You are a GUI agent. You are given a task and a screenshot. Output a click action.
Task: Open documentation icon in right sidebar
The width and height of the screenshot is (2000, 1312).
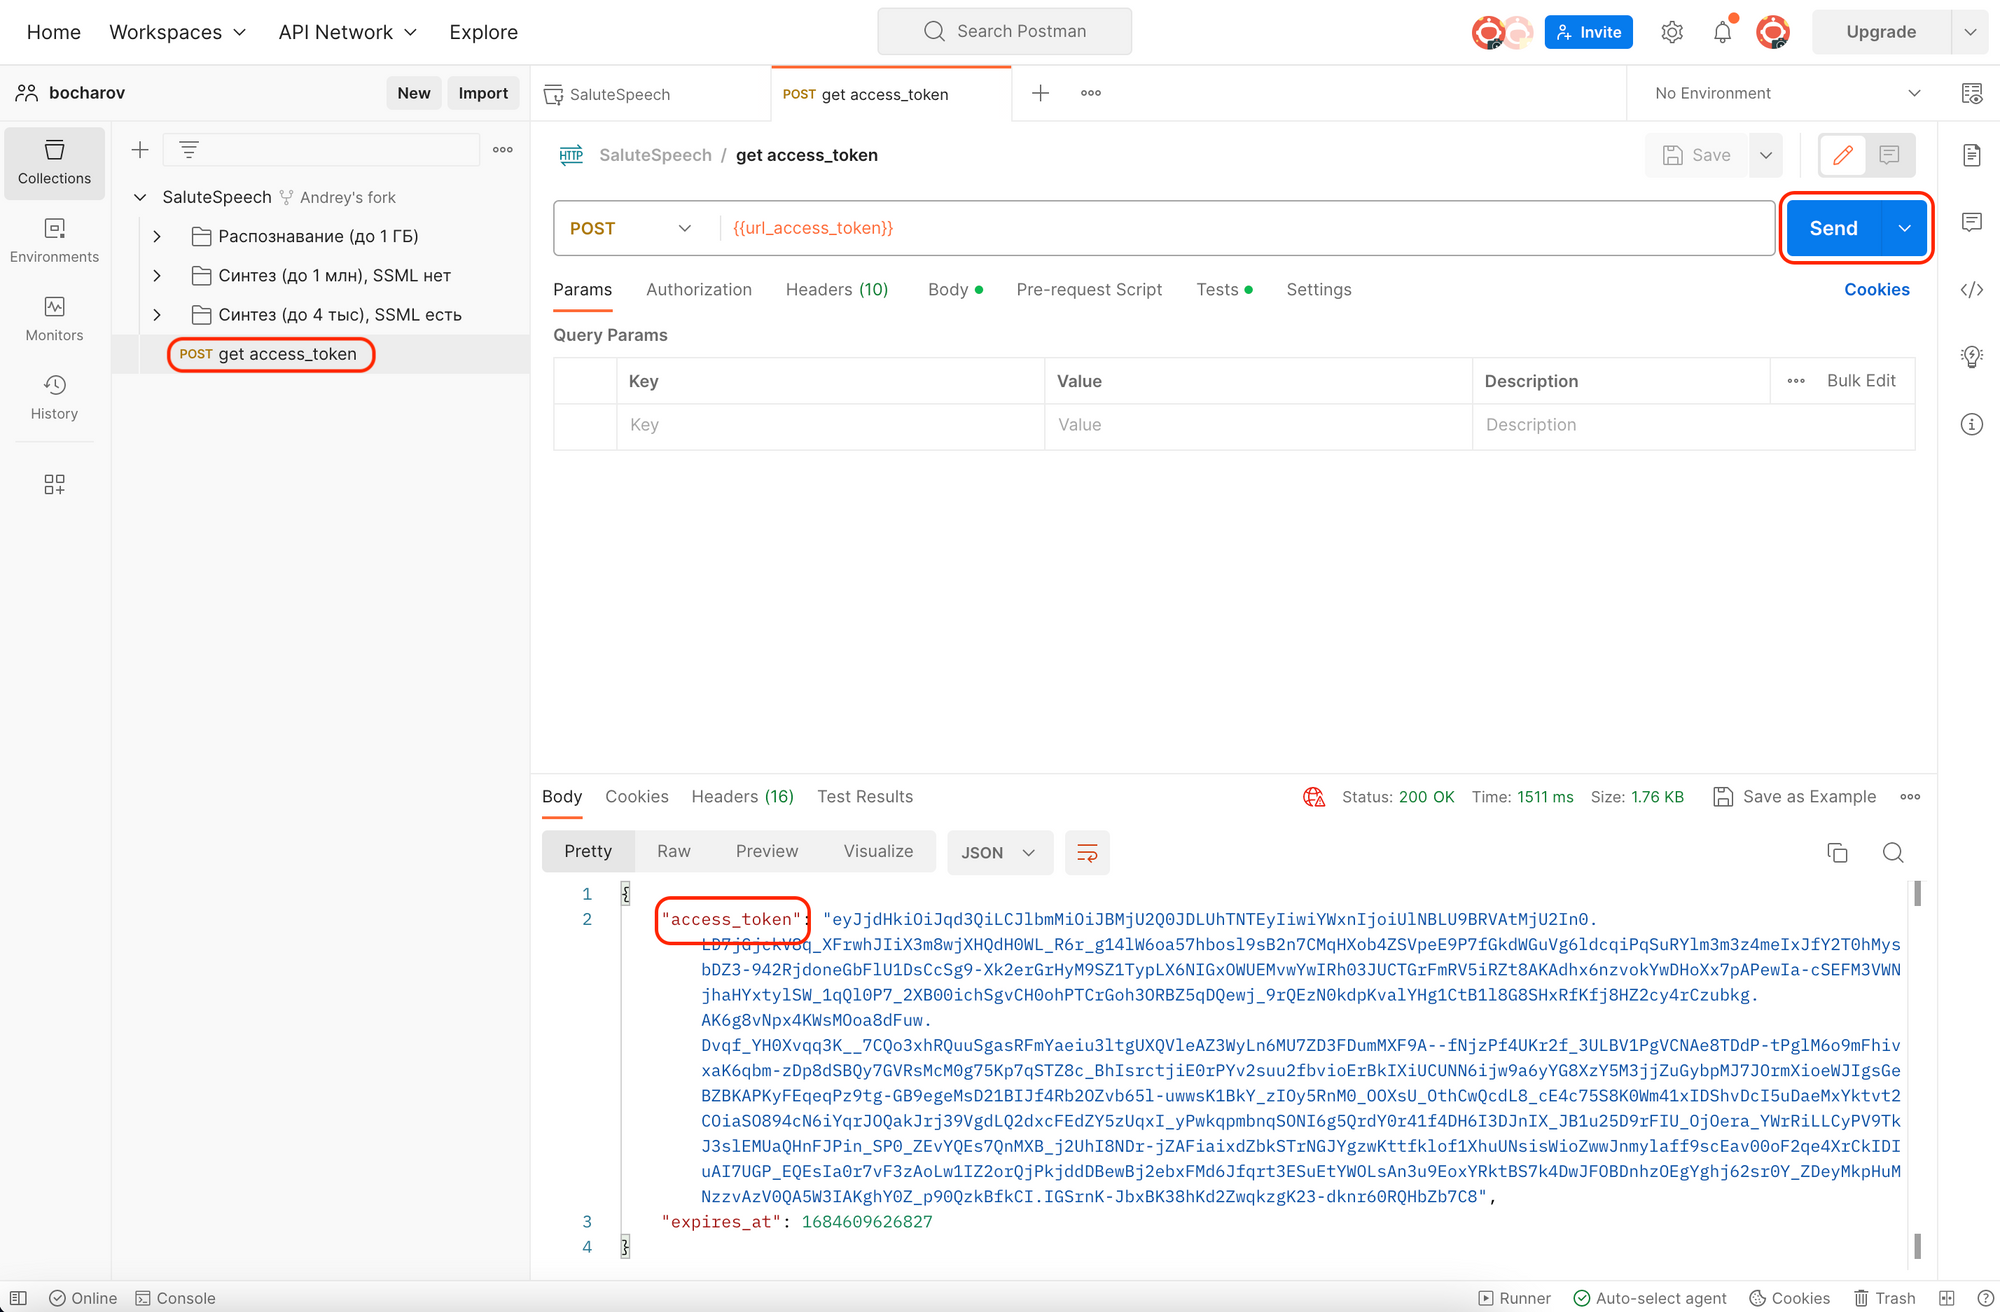[1971, 155]
